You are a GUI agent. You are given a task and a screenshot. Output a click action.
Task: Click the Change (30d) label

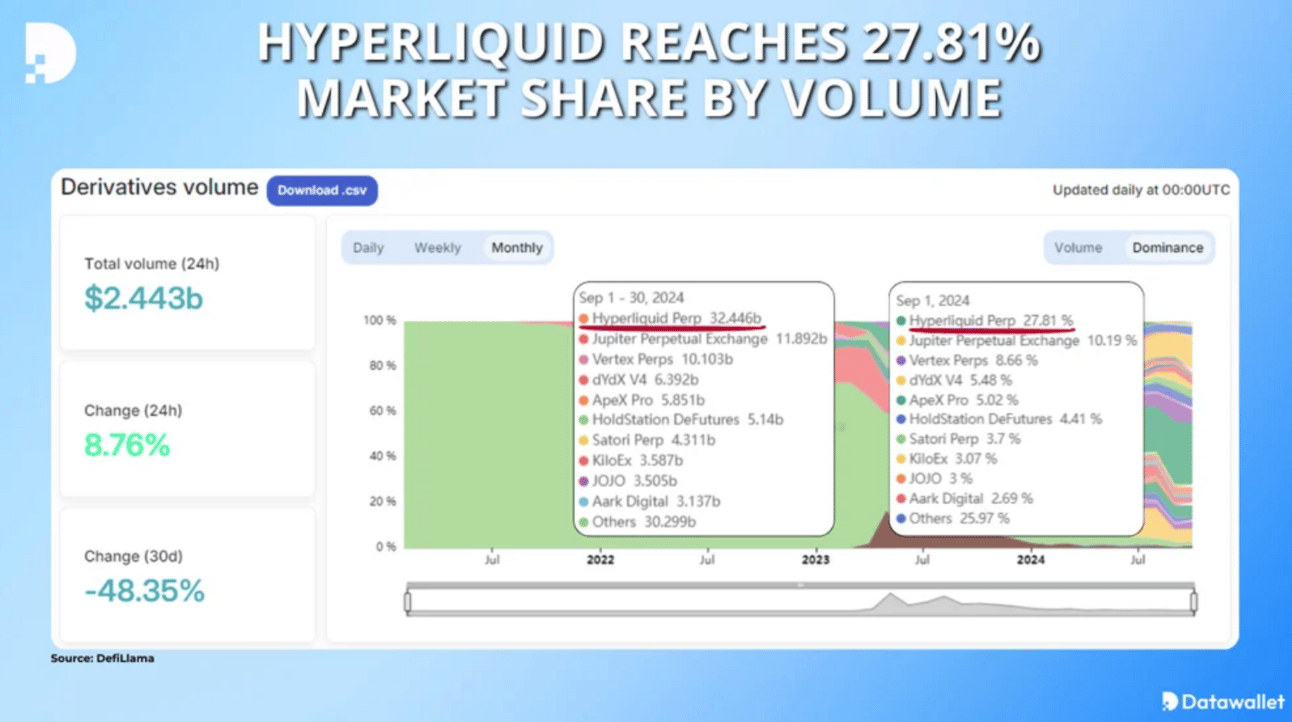[x=133, y=556]
